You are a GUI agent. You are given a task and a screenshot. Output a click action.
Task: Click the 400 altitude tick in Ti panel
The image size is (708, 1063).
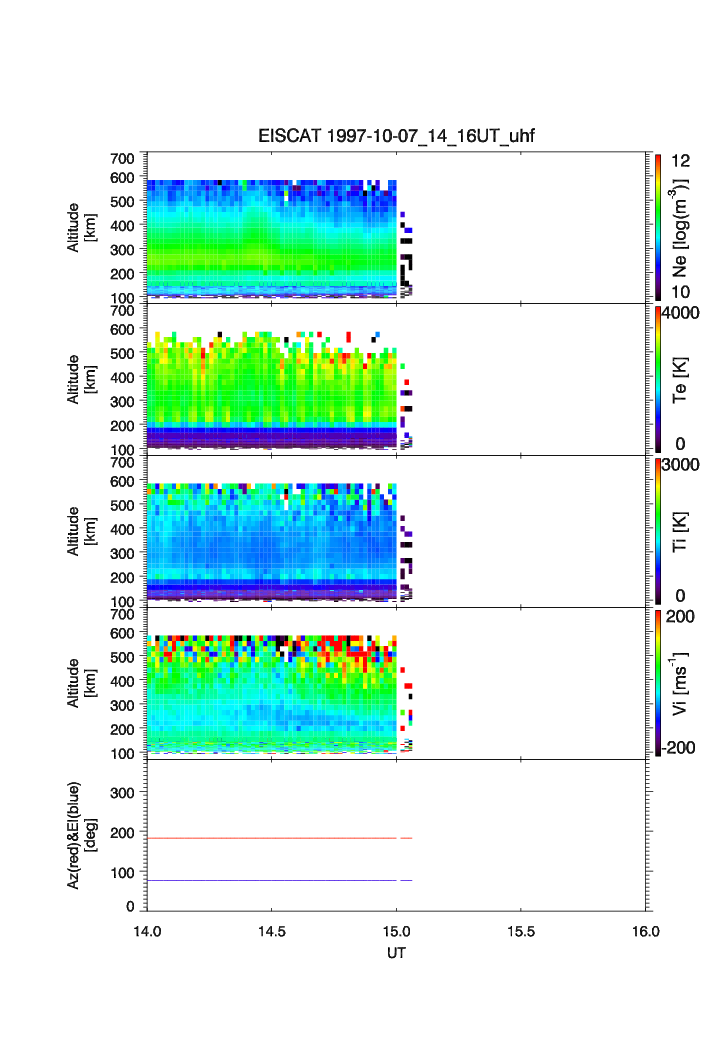[x=122, y=529]
